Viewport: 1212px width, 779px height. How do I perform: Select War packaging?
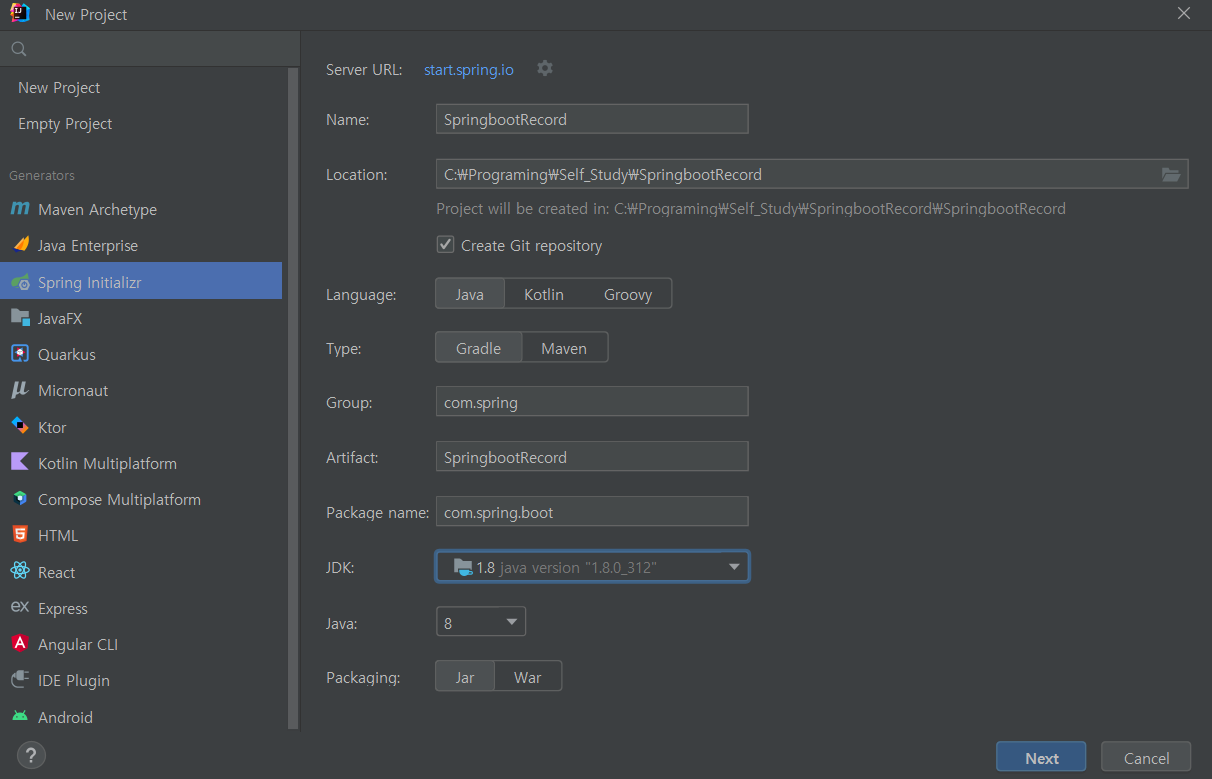click(528, 677)
